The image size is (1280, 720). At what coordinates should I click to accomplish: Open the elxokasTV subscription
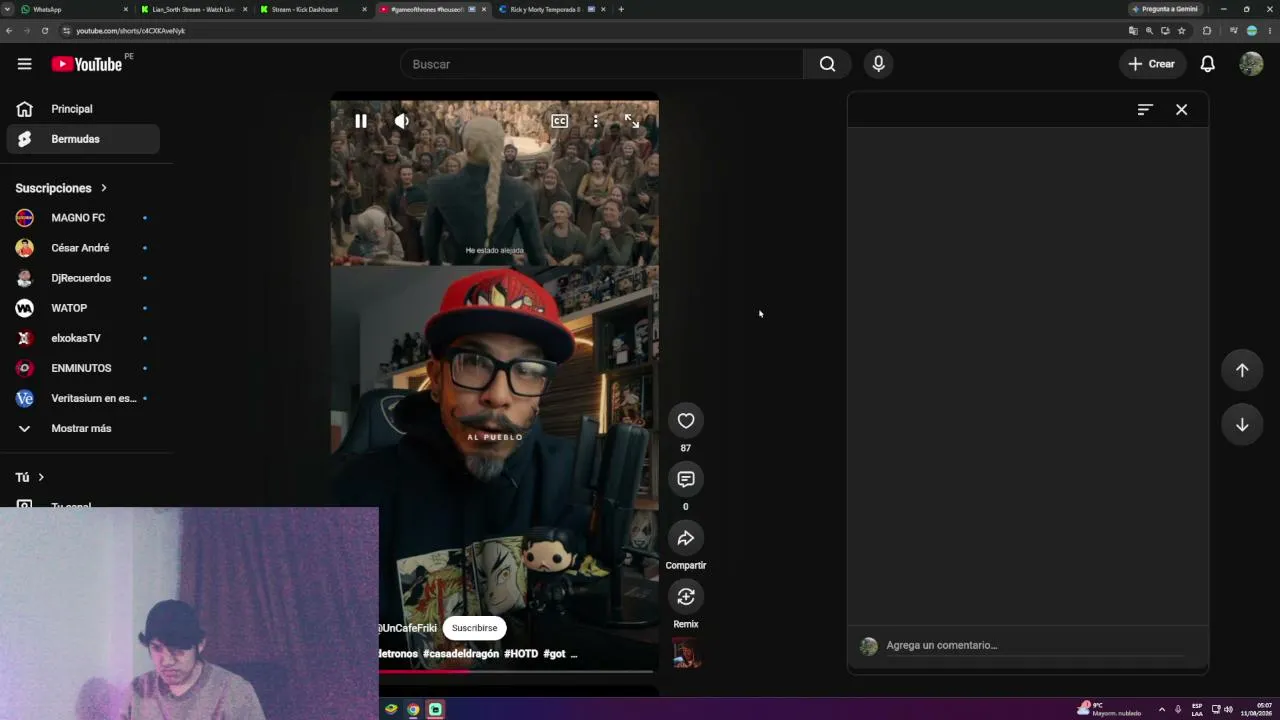pos(83,338)
